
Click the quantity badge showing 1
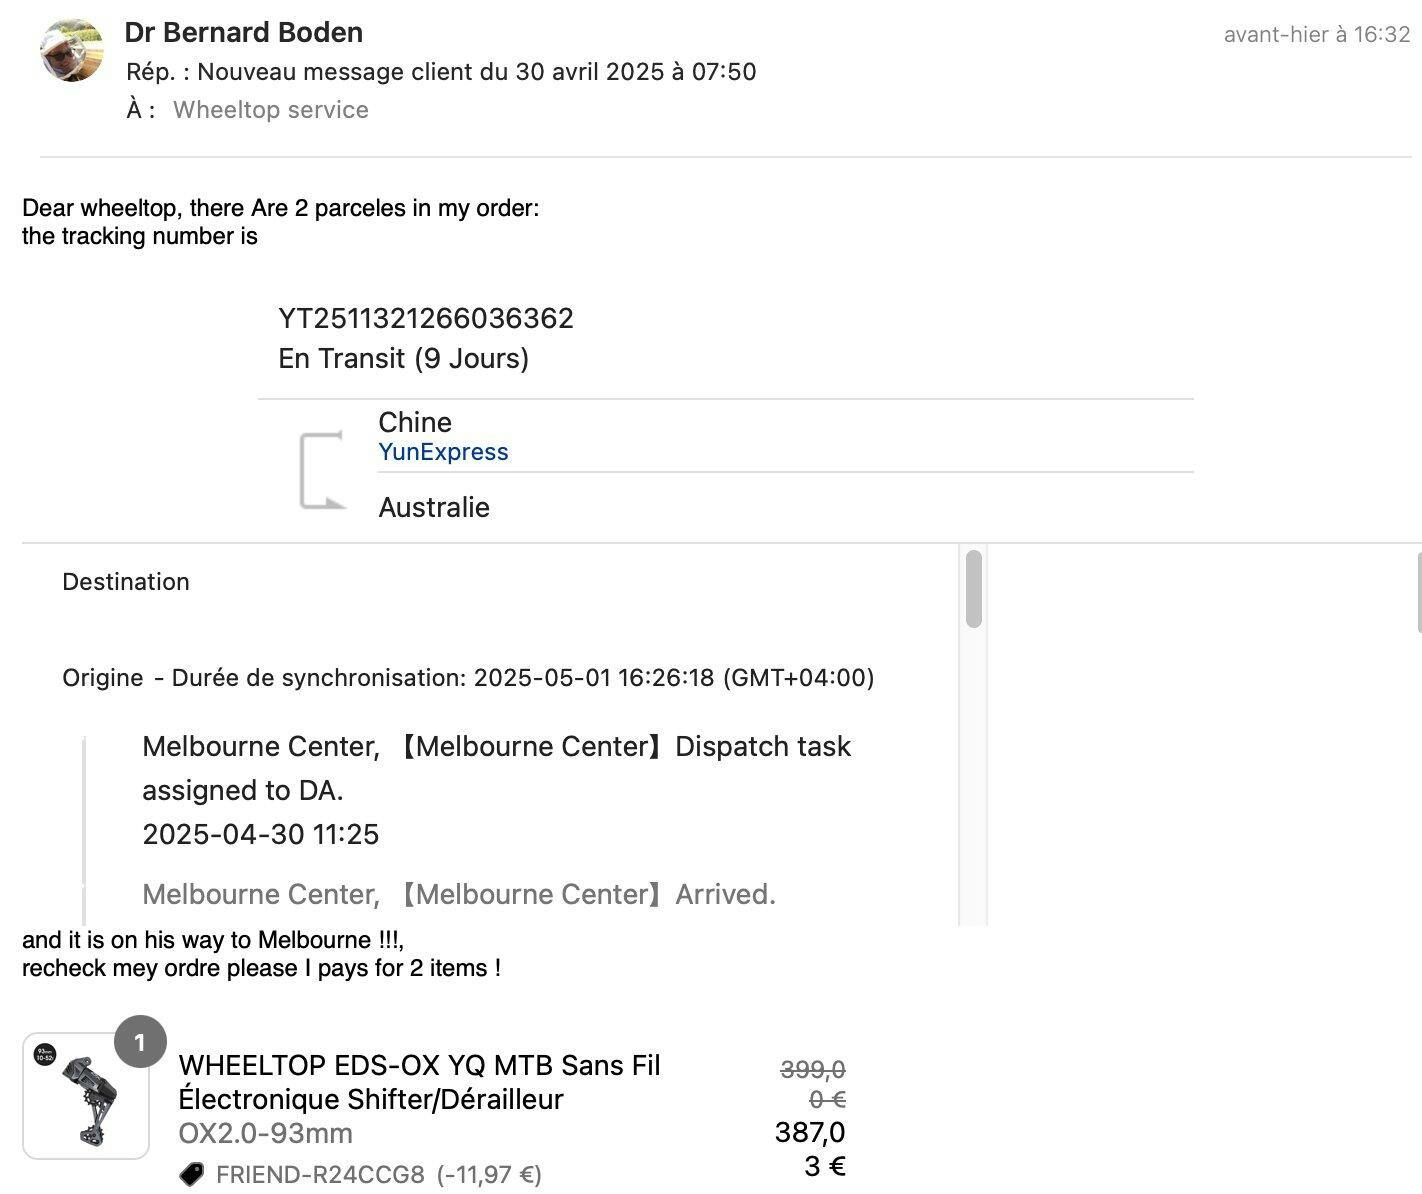140,1043
